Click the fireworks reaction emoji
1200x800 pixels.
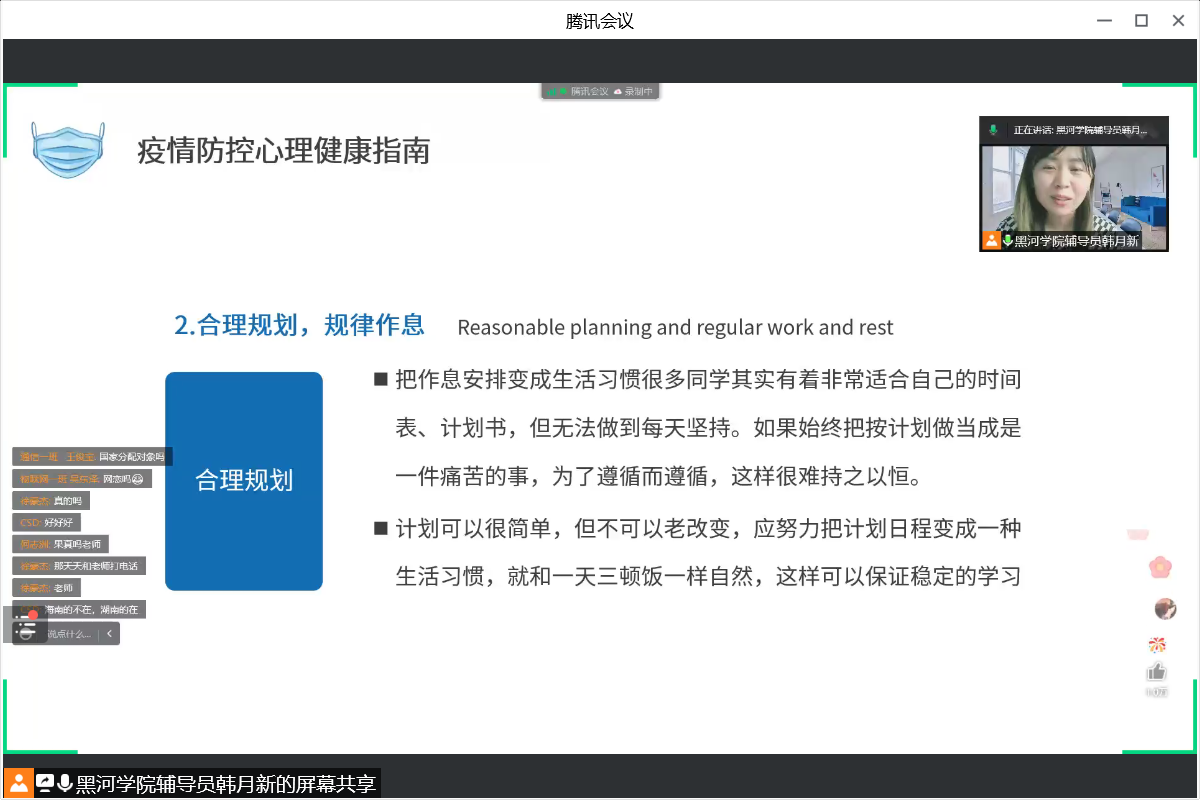[1157, 644]
